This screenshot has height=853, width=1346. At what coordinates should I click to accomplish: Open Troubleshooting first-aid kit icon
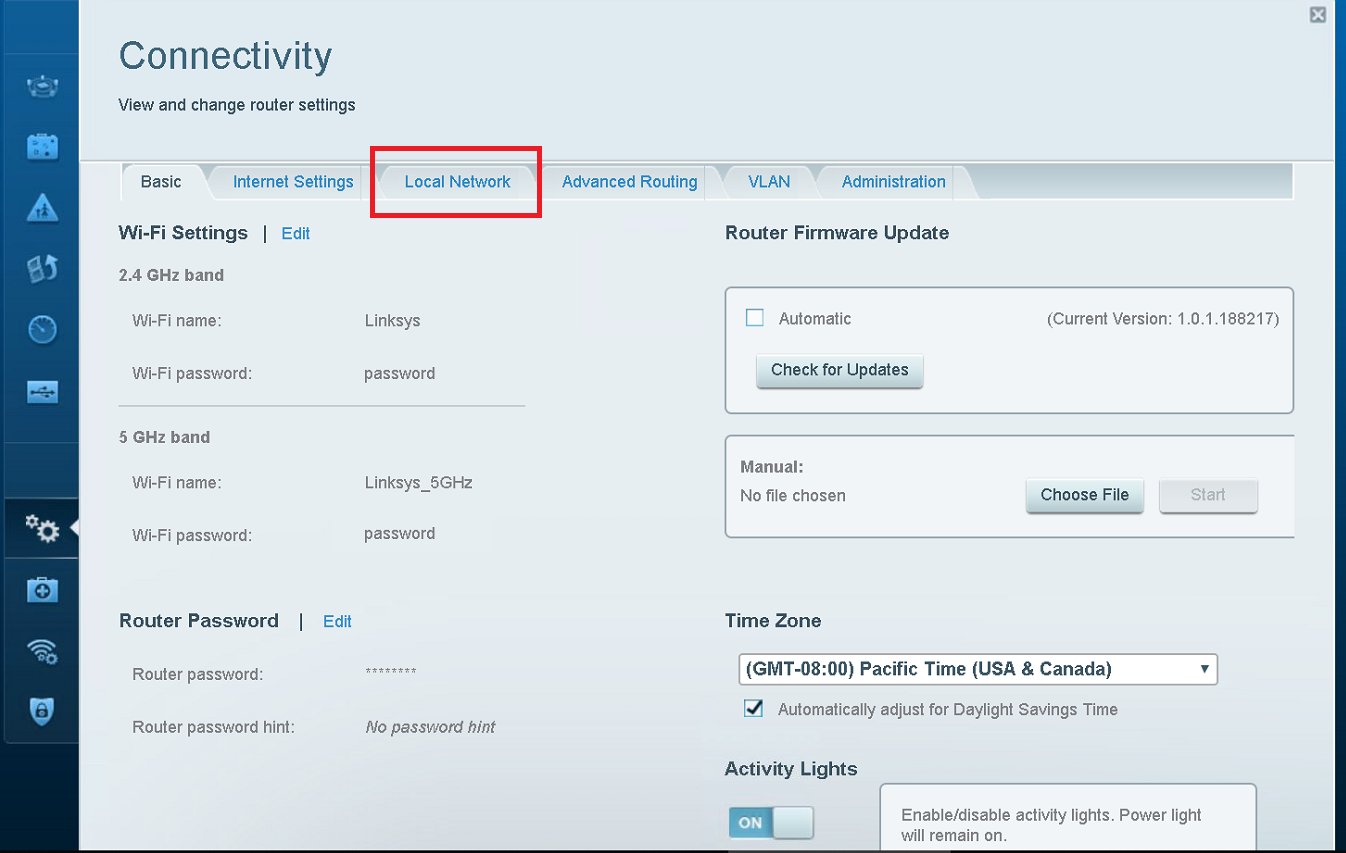pyautogui.click(x=42, y=590)
